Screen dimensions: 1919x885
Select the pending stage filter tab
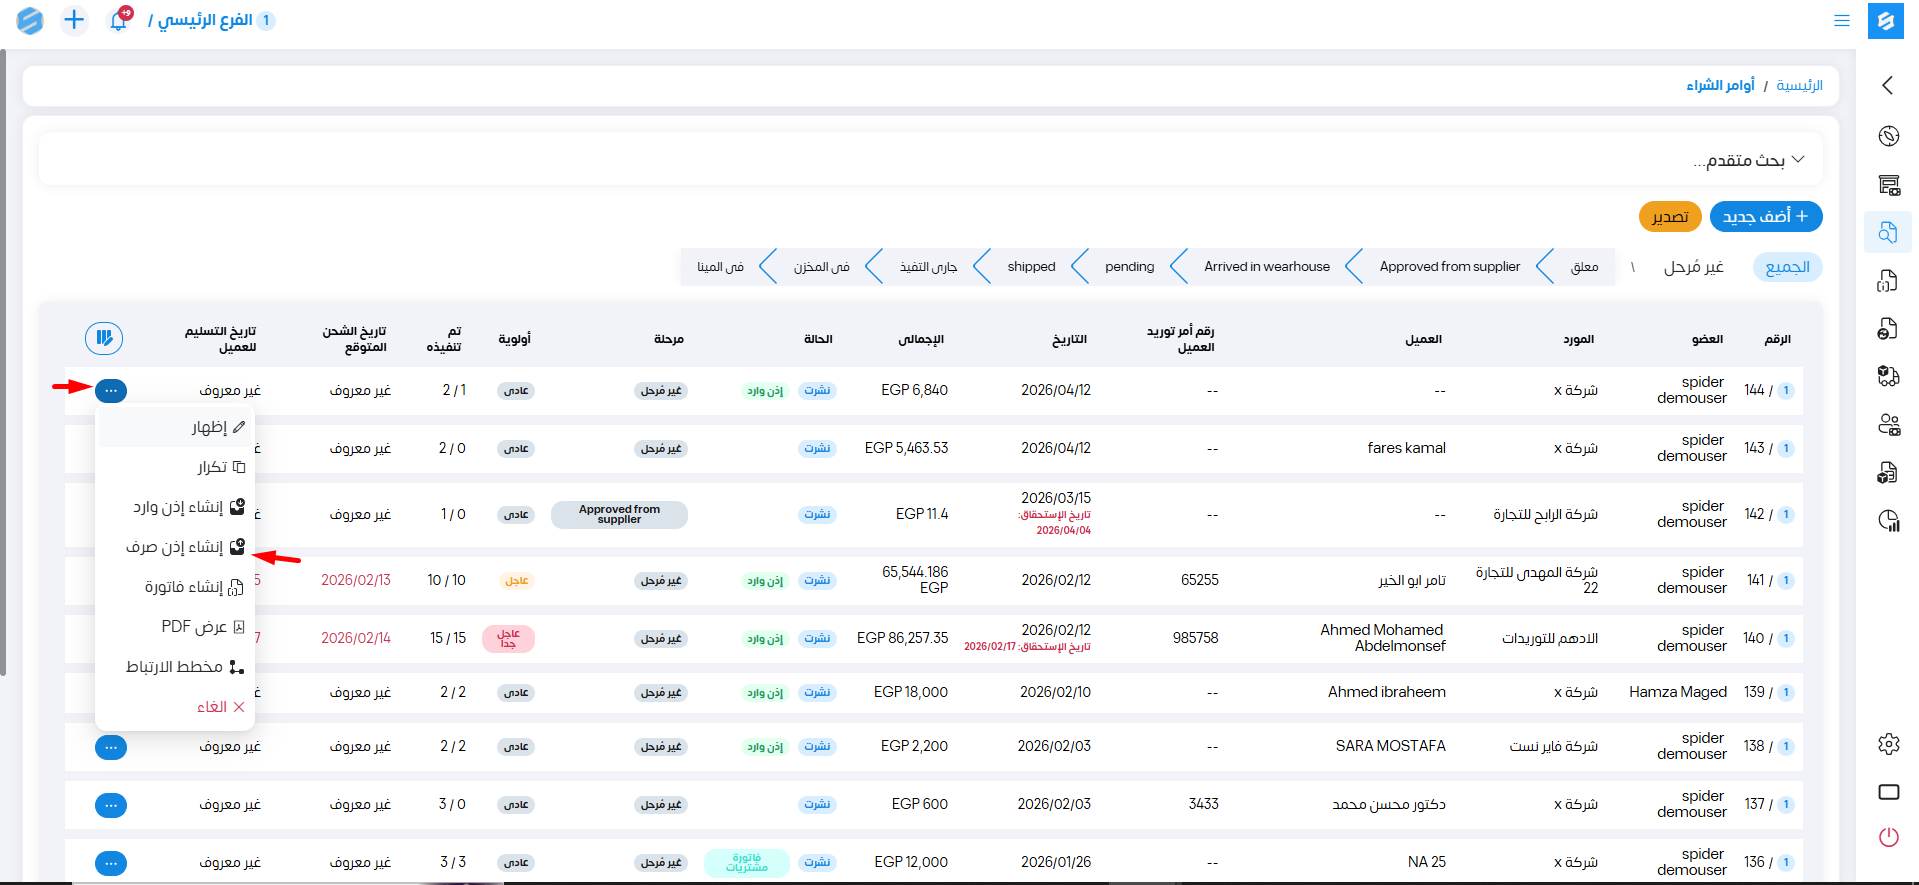pyautogui.click(x=1129, y=267)
